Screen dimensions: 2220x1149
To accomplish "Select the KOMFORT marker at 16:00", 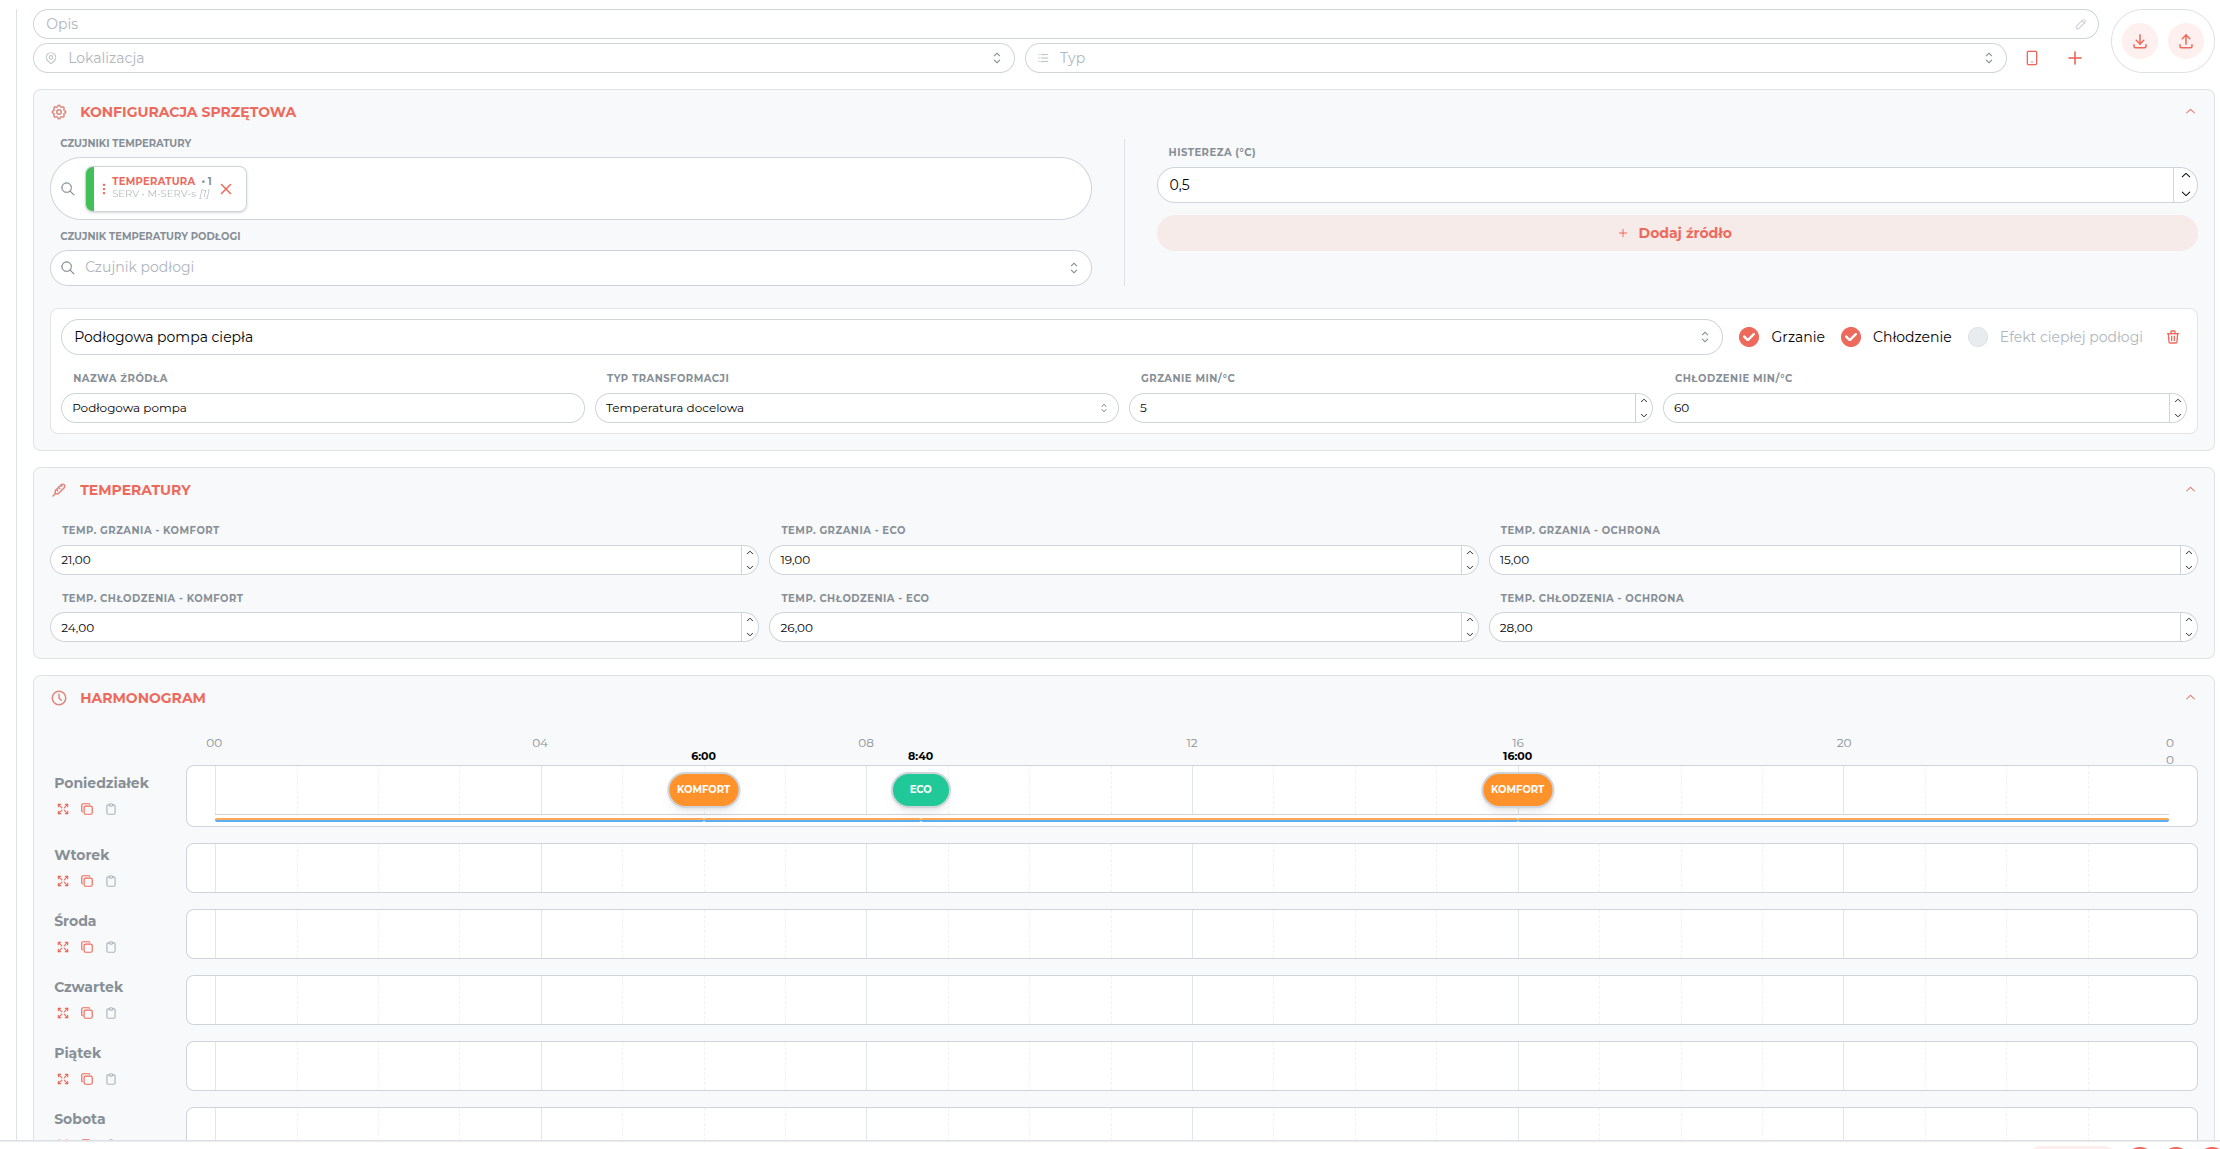I will 1517,789.
